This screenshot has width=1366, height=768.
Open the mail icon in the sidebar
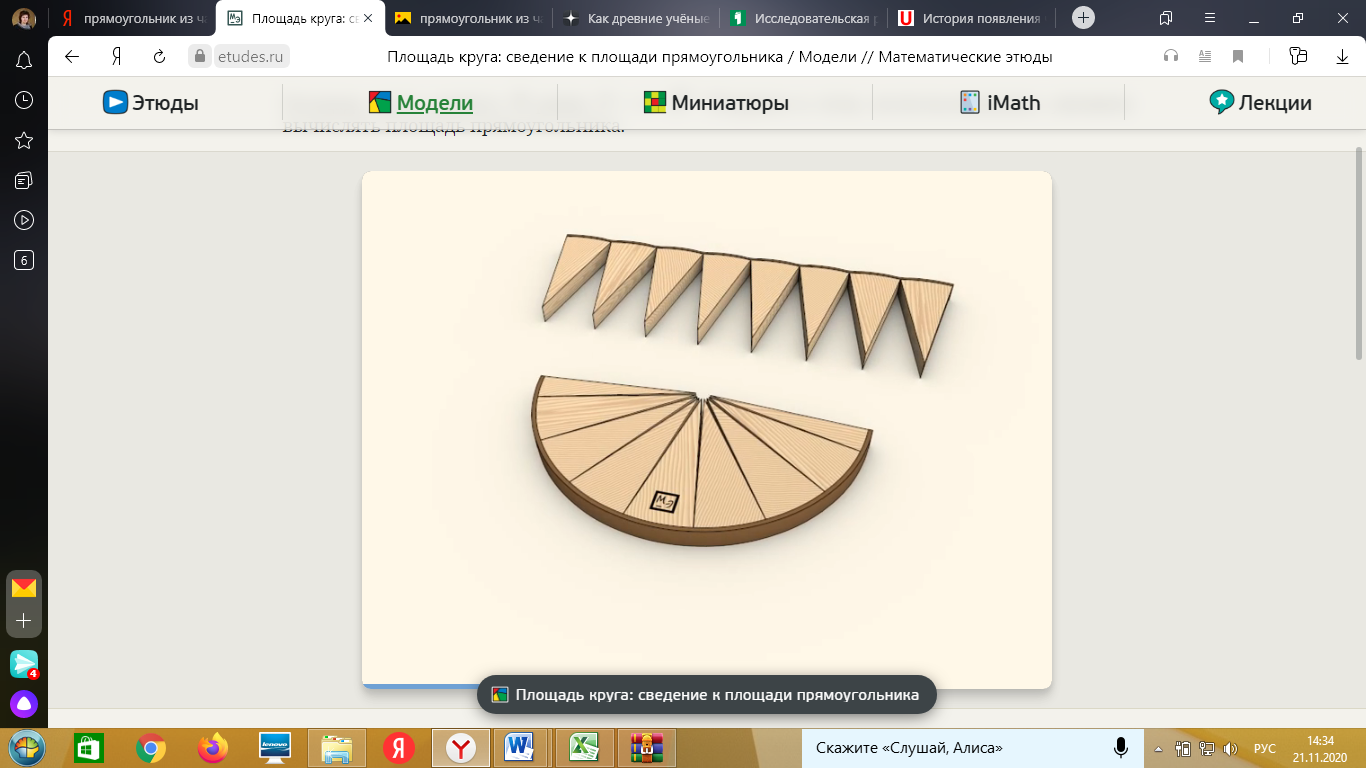point(24,587)
